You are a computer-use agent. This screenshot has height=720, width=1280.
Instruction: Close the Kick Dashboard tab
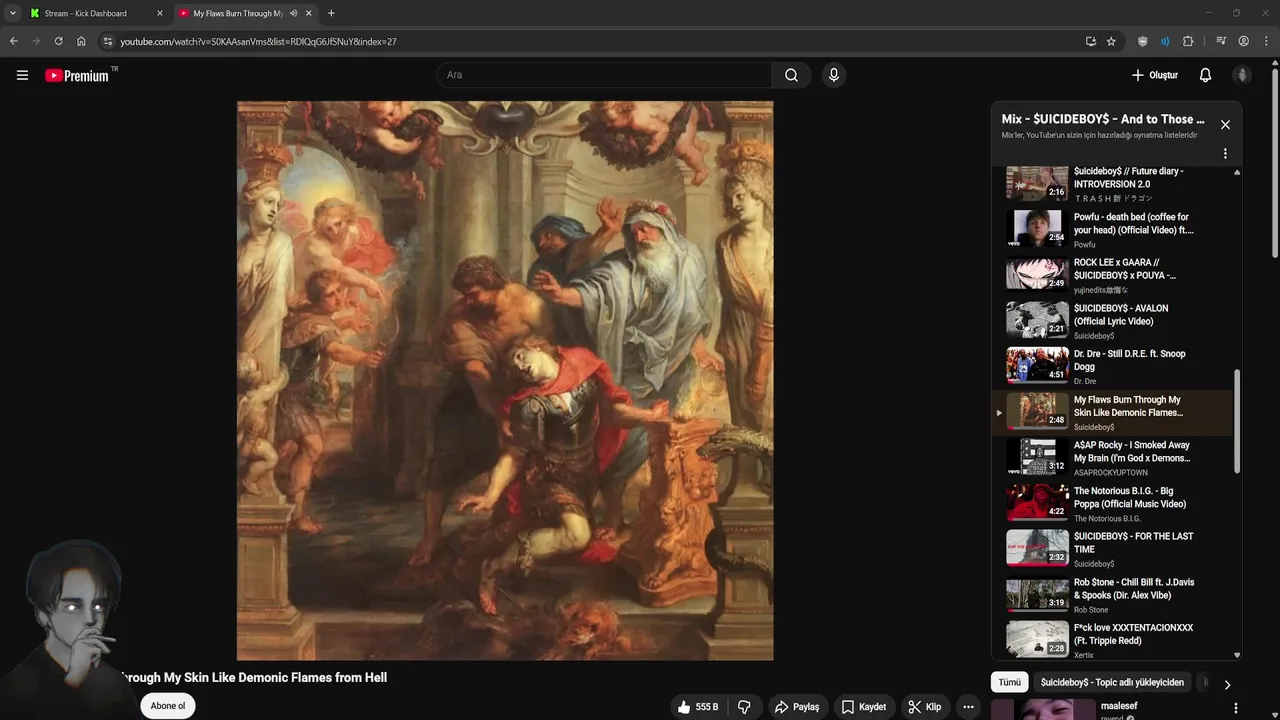tap(159, 13)
